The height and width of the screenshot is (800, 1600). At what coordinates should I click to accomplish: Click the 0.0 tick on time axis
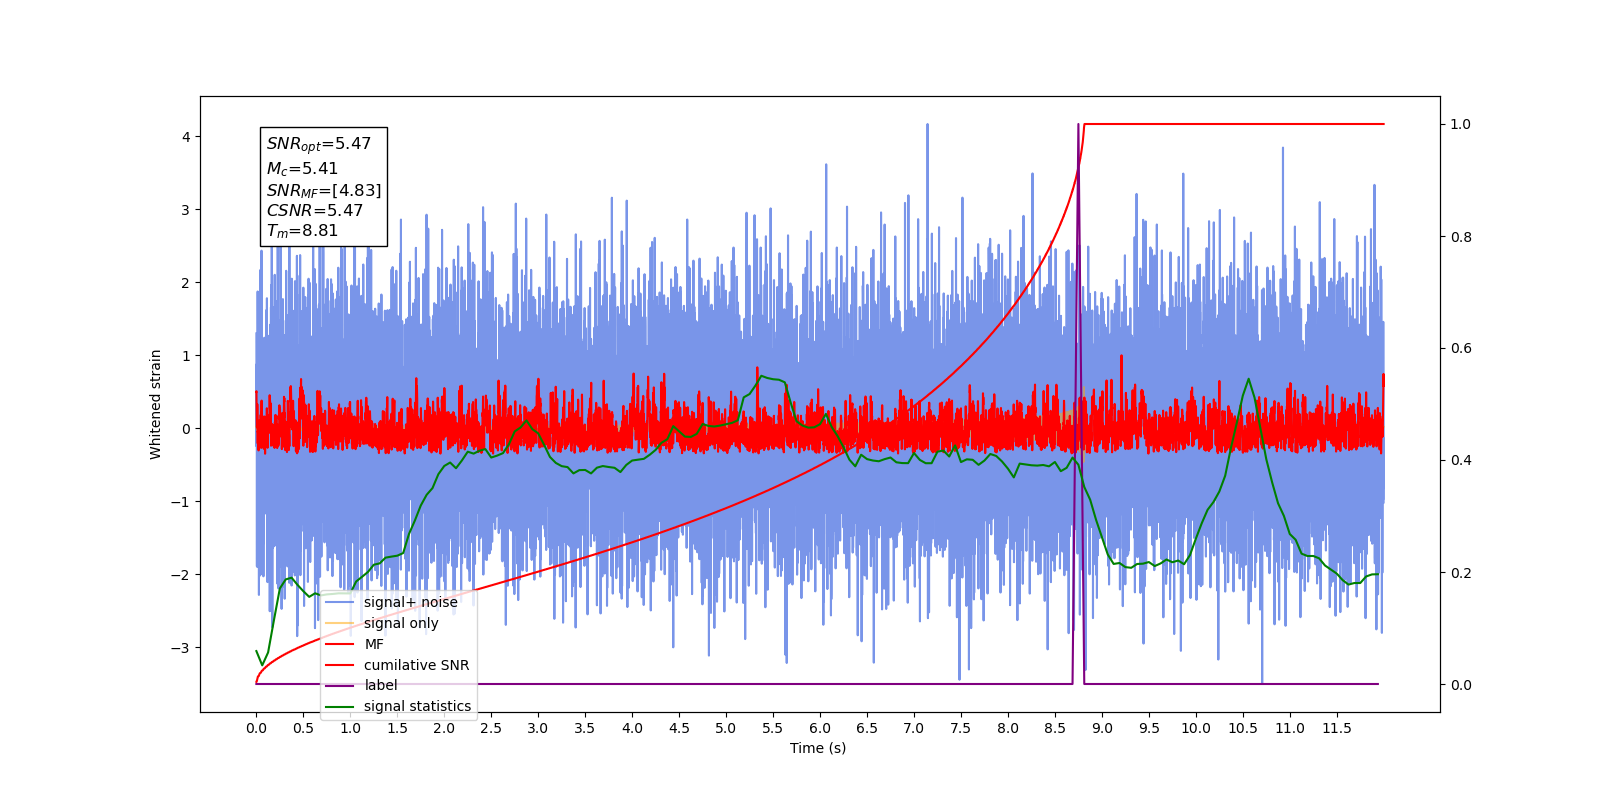[256, 728]
